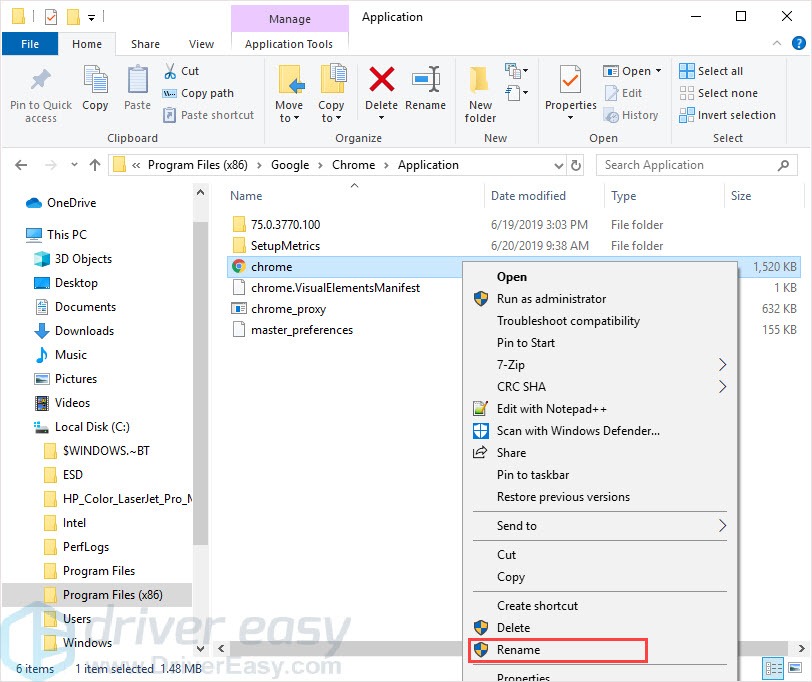The height and width of the screenshot is (682, 812).
Task: Expand Send to submenu
Action: (723, 526)
